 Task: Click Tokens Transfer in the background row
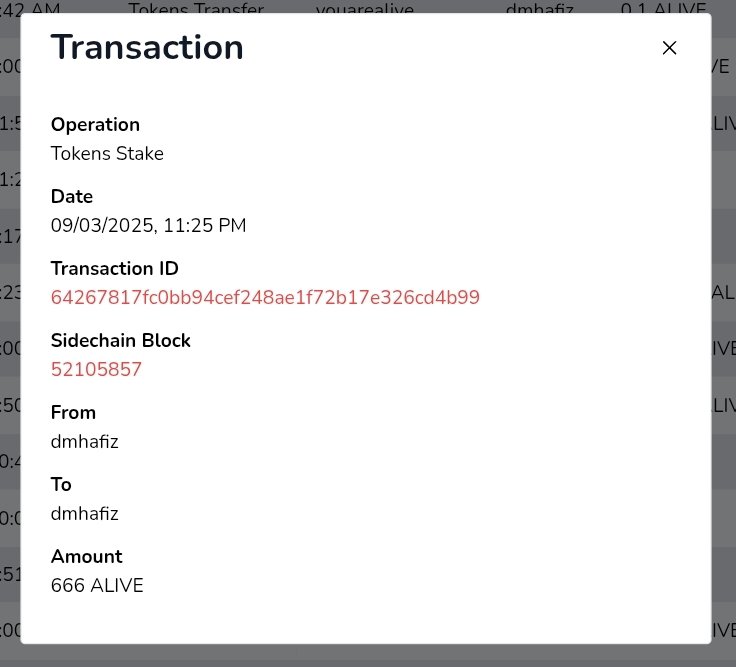(196, 8)
